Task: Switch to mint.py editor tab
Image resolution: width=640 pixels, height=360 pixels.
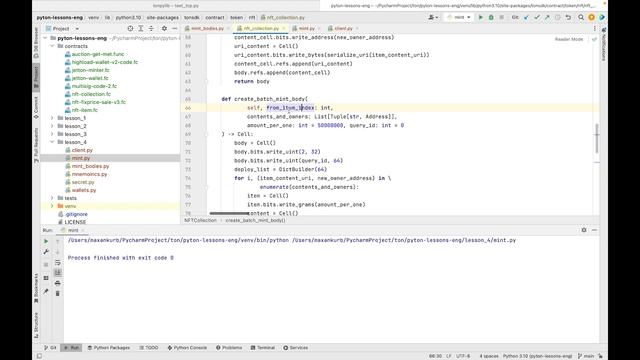Action: [x=306, y=29]
